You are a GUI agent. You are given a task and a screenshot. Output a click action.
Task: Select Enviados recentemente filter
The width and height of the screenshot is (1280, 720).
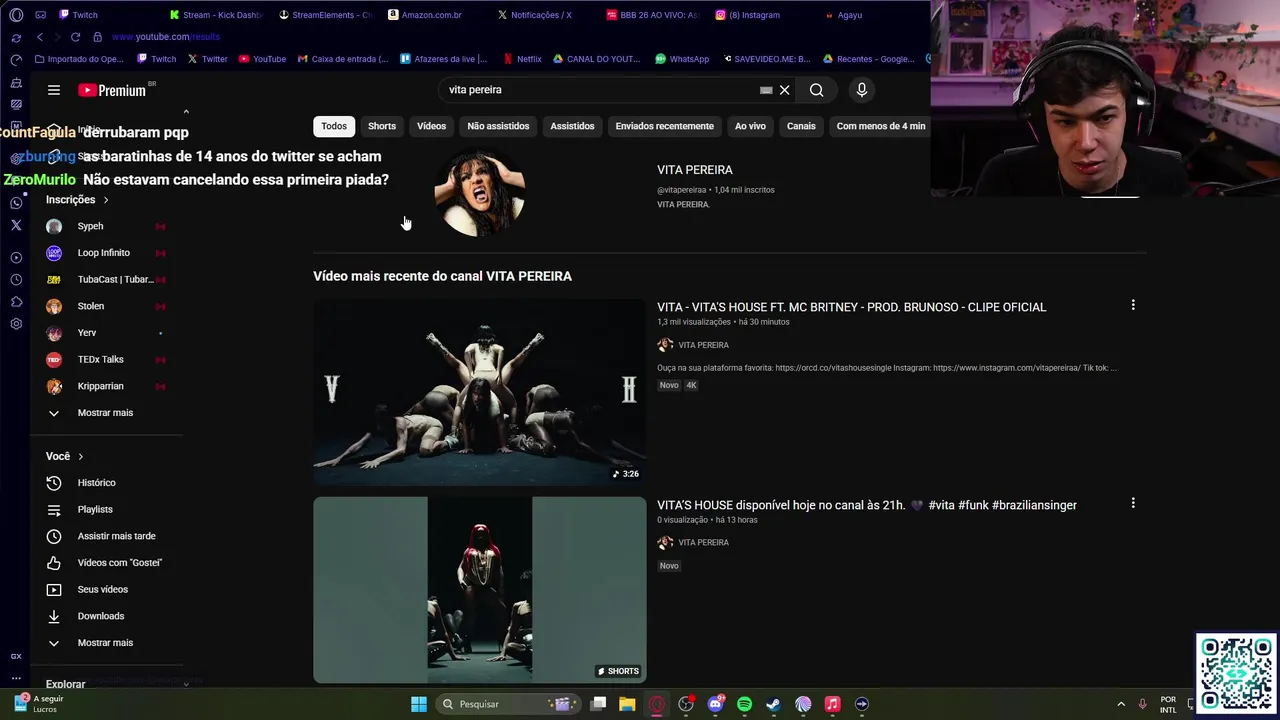click(665, 126)
